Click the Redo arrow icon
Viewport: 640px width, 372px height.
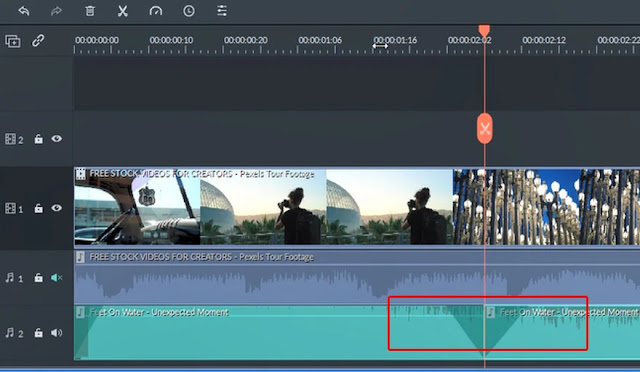coord(56,11)
